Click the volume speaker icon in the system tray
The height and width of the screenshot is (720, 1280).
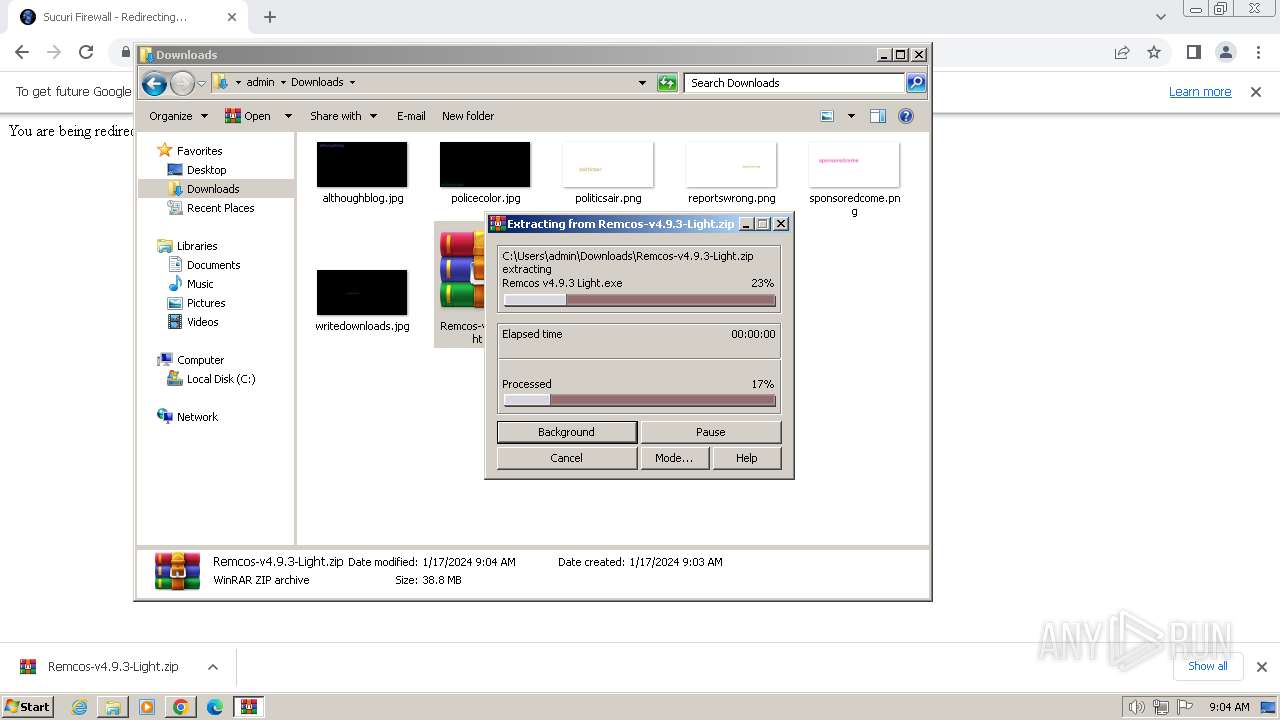click(x=1136, y=707)
